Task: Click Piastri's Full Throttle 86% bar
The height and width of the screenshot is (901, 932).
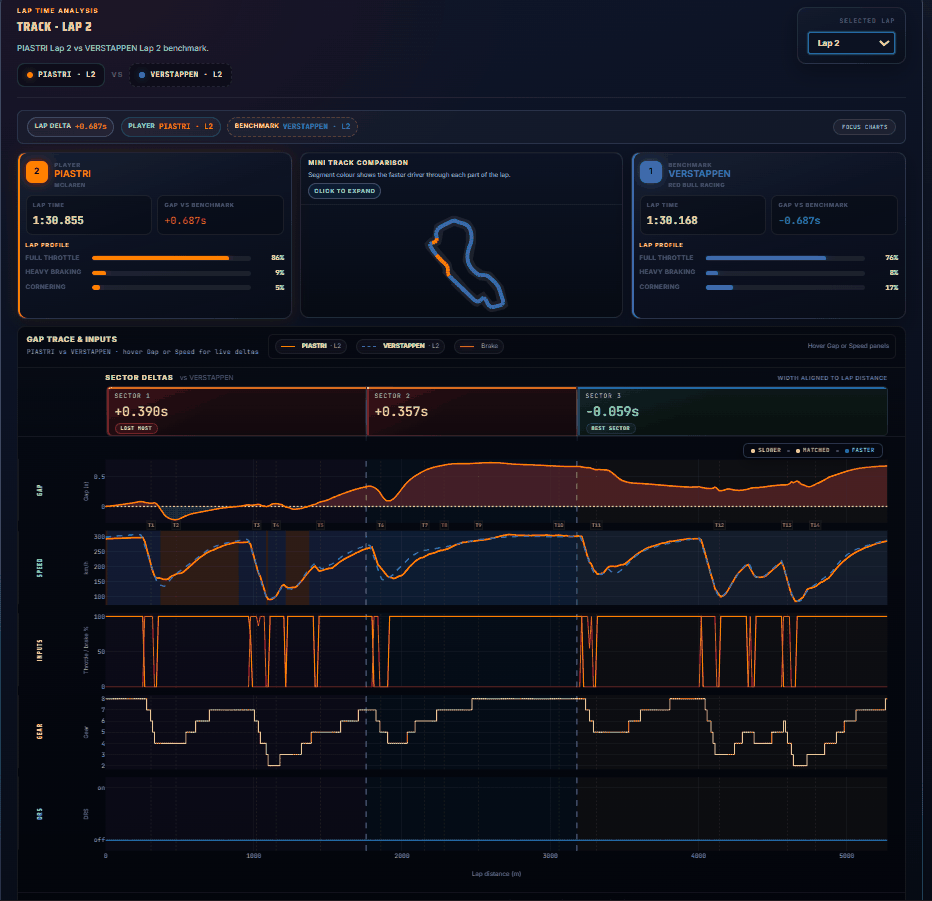Action: [171, 258]
